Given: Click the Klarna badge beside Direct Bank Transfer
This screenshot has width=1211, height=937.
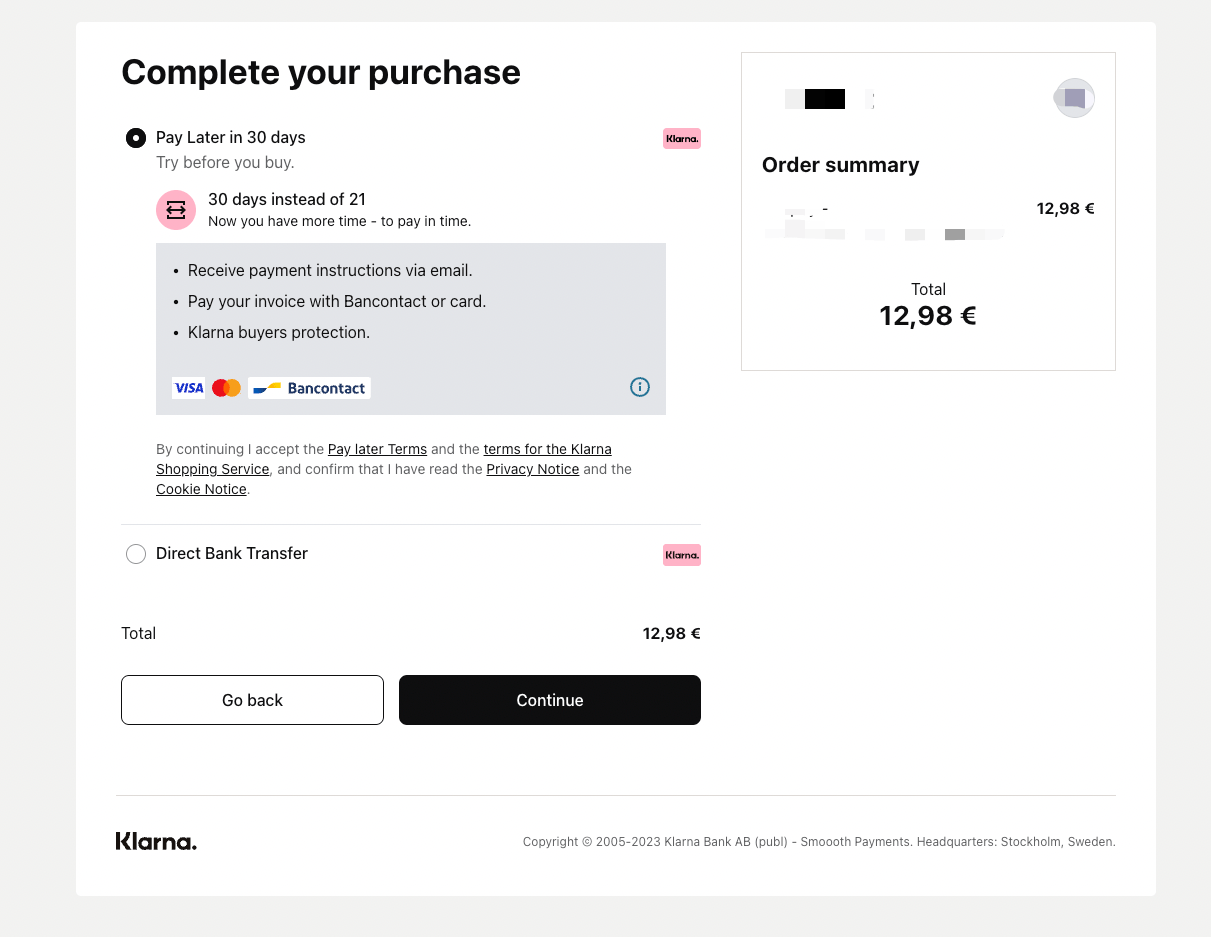Looking at the screenshot, I should coord(681,554).
